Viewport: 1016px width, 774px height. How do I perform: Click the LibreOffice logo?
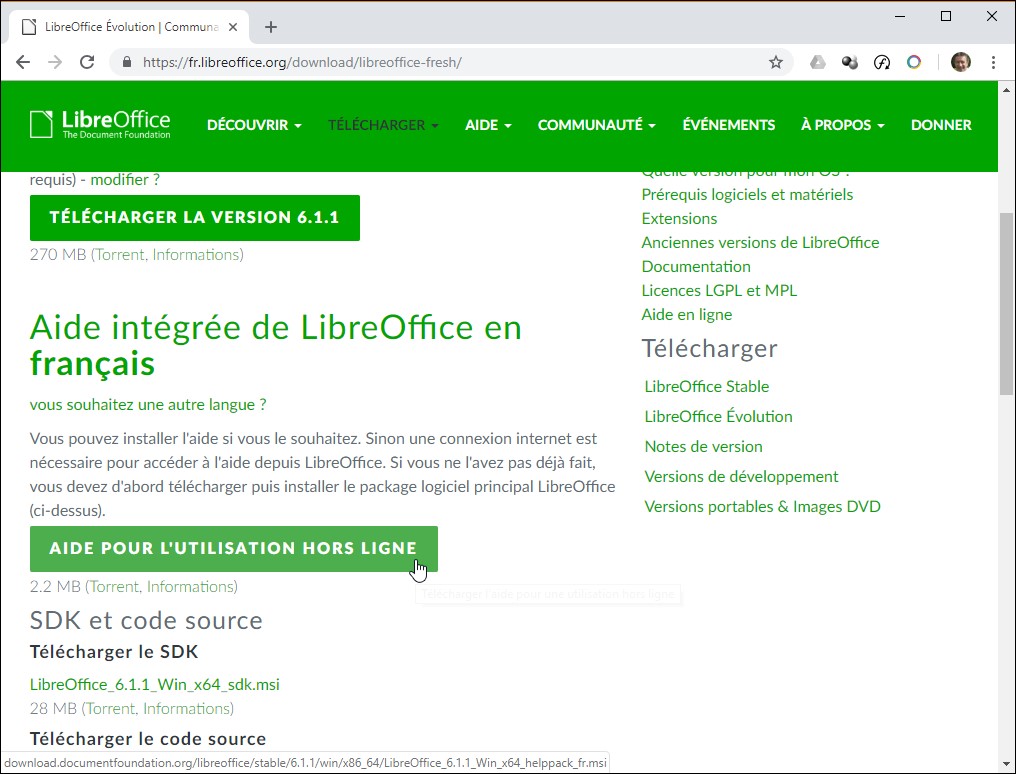(x=100, y=124)
